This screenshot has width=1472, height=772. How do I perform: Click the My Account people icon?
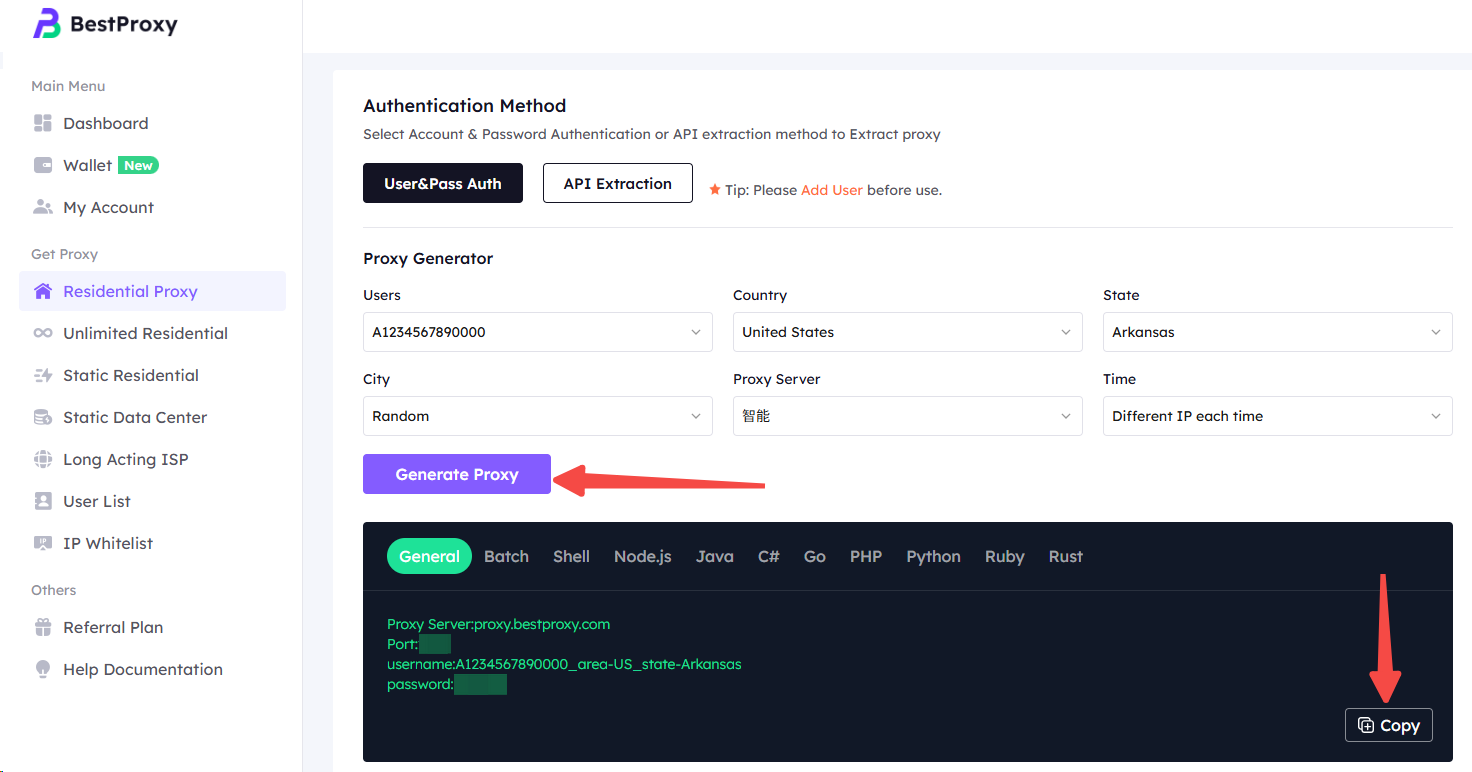tap(43, 207)
